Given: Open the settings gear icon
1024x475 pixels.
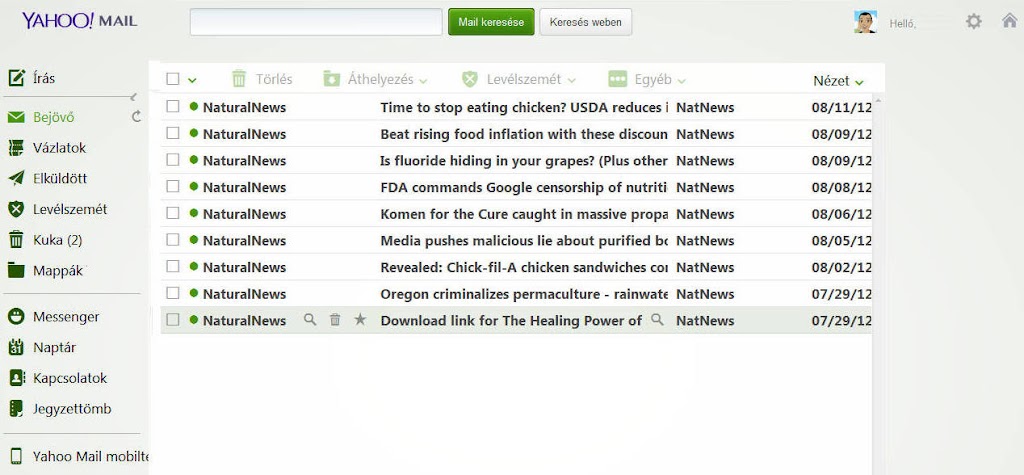Looking at the screenshot, I should point(974,22).
